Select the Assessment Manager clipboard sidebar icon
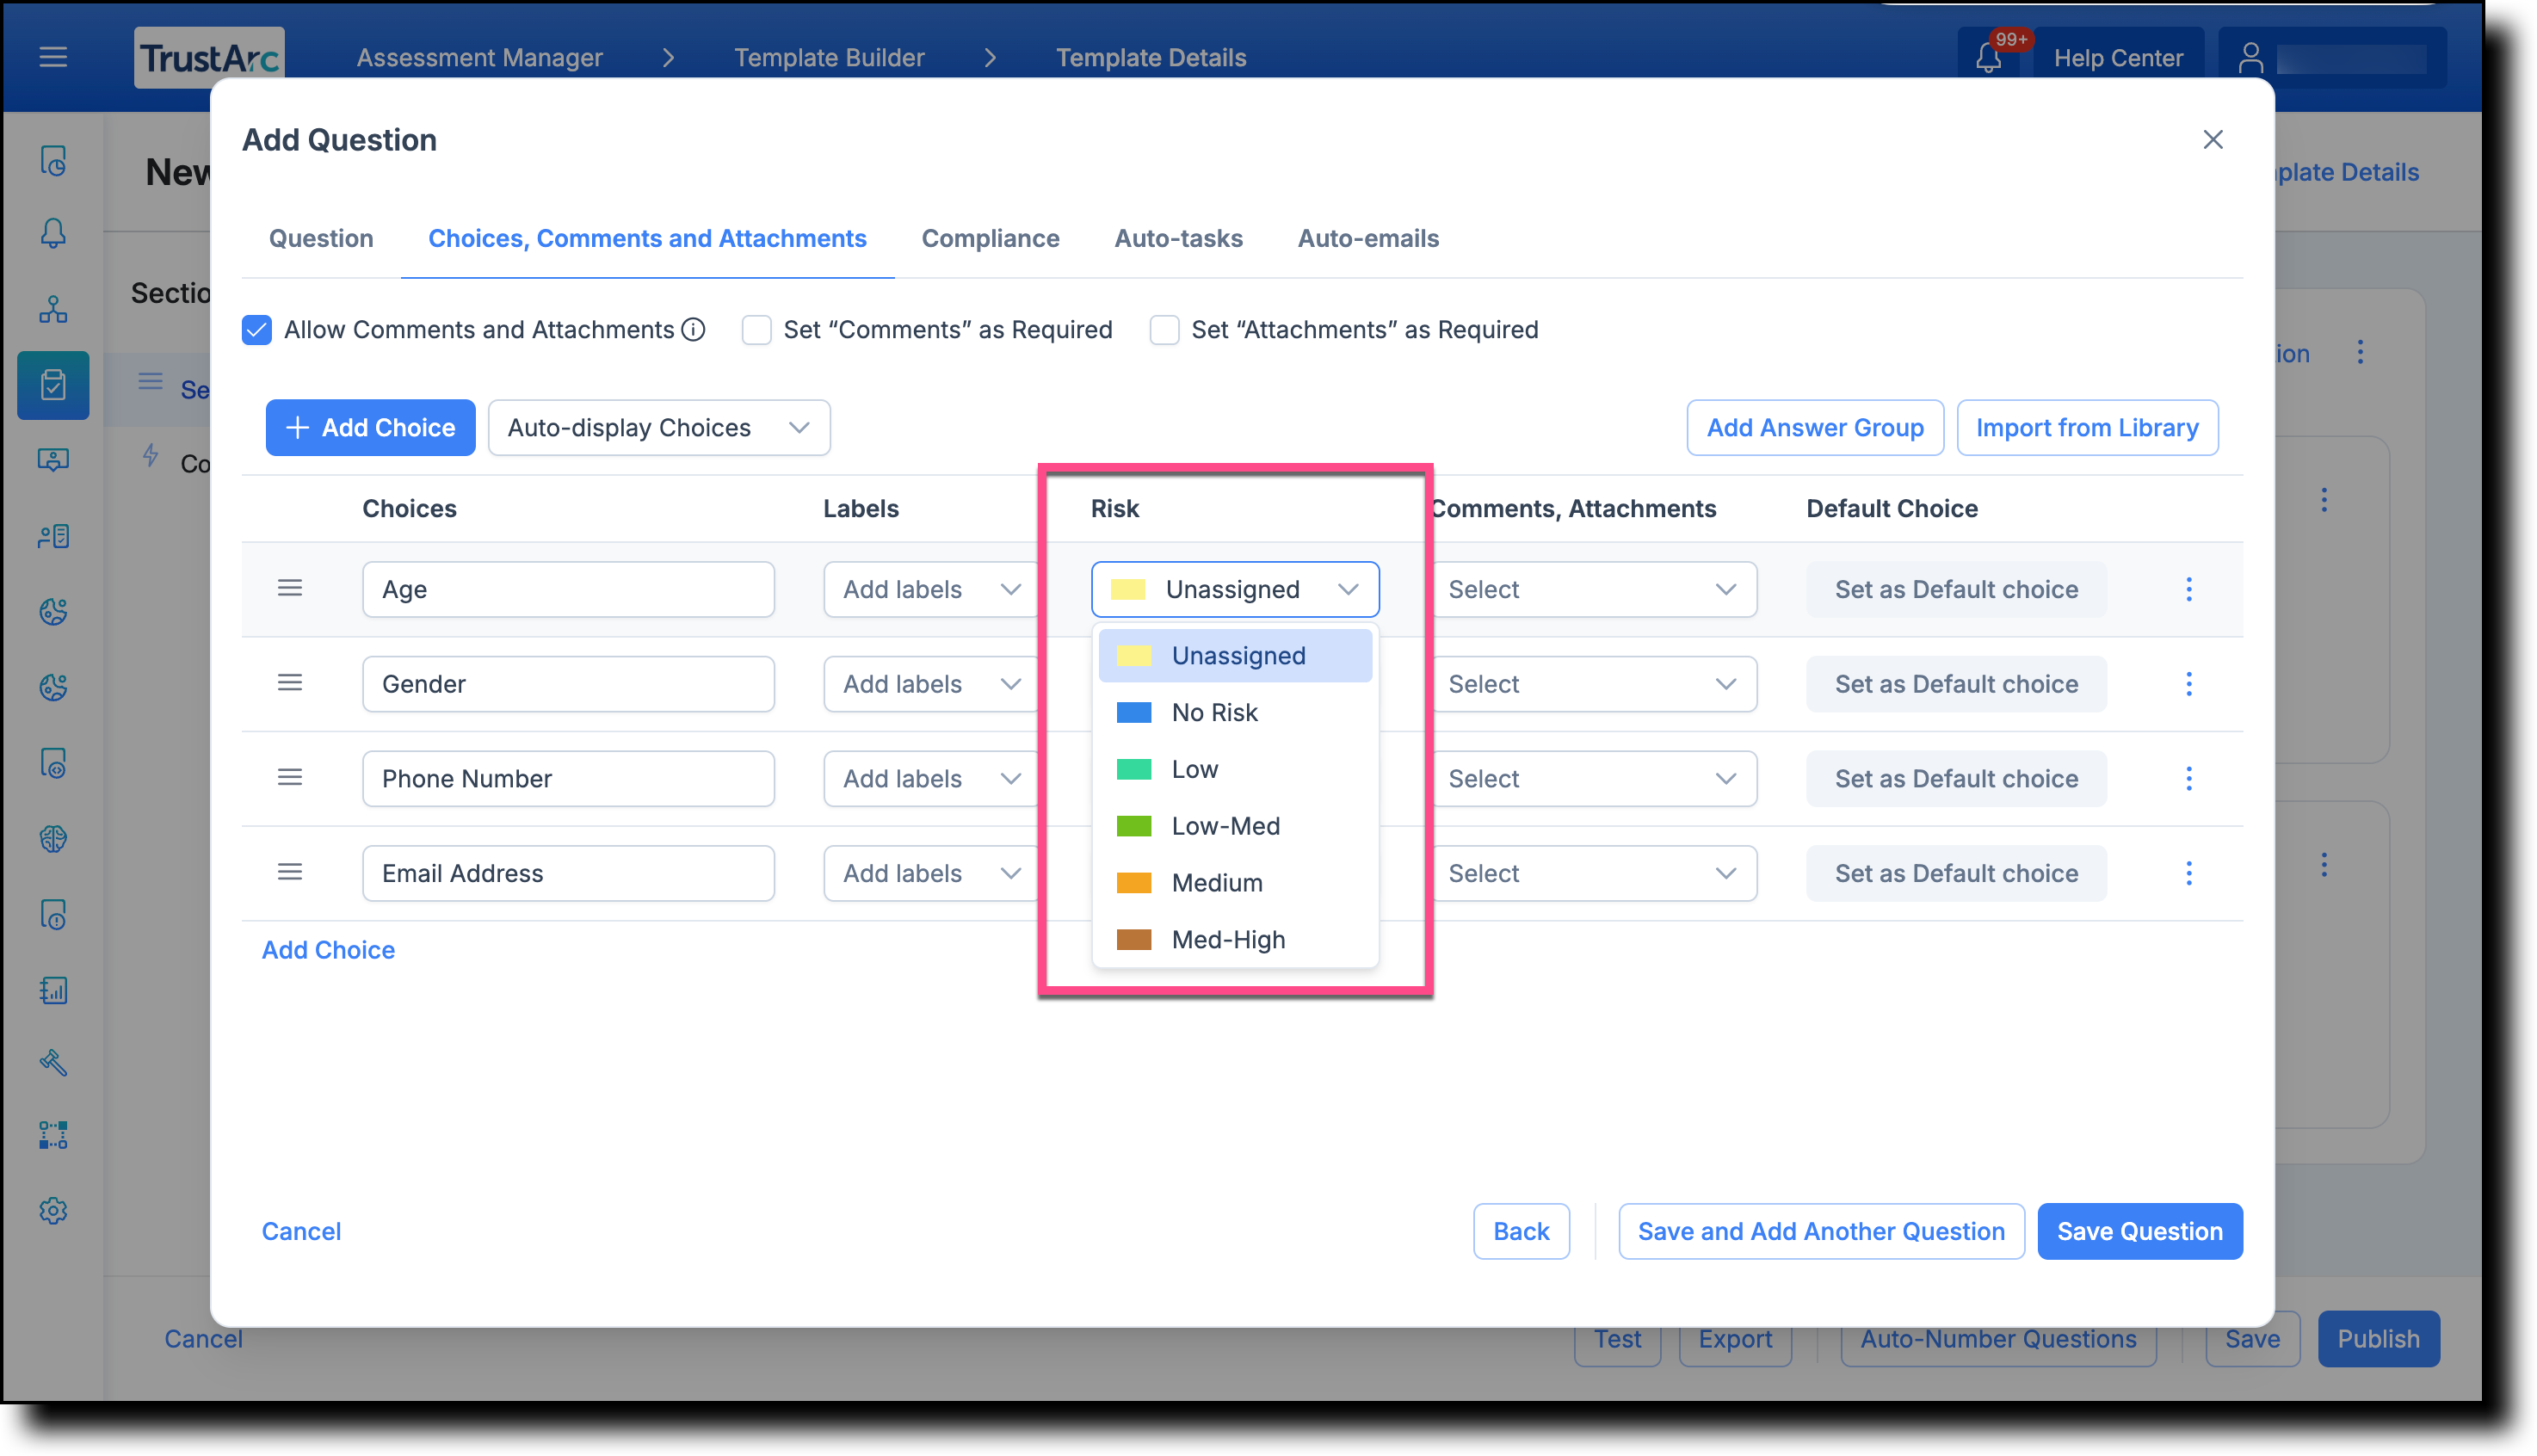The width and height of the screenshot is (2537, 1456). pos(53,385)
